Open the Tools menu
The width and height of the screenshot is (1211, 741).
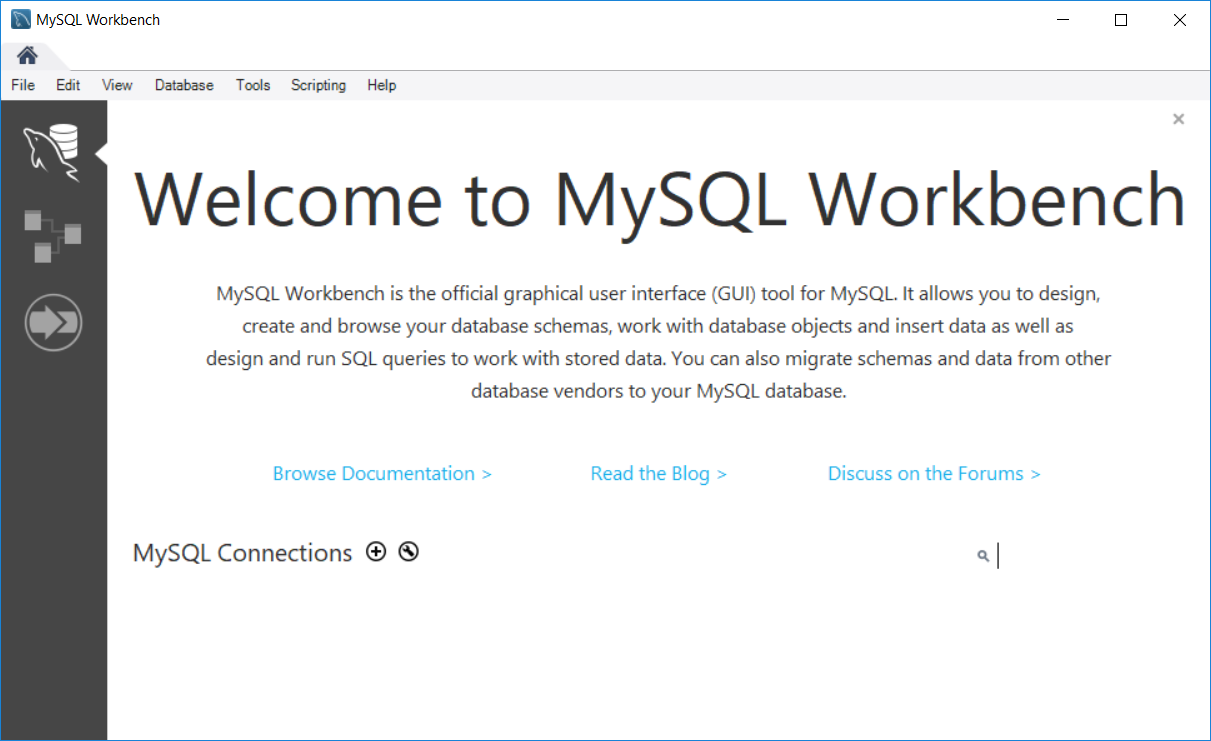(x=253, y=85)
